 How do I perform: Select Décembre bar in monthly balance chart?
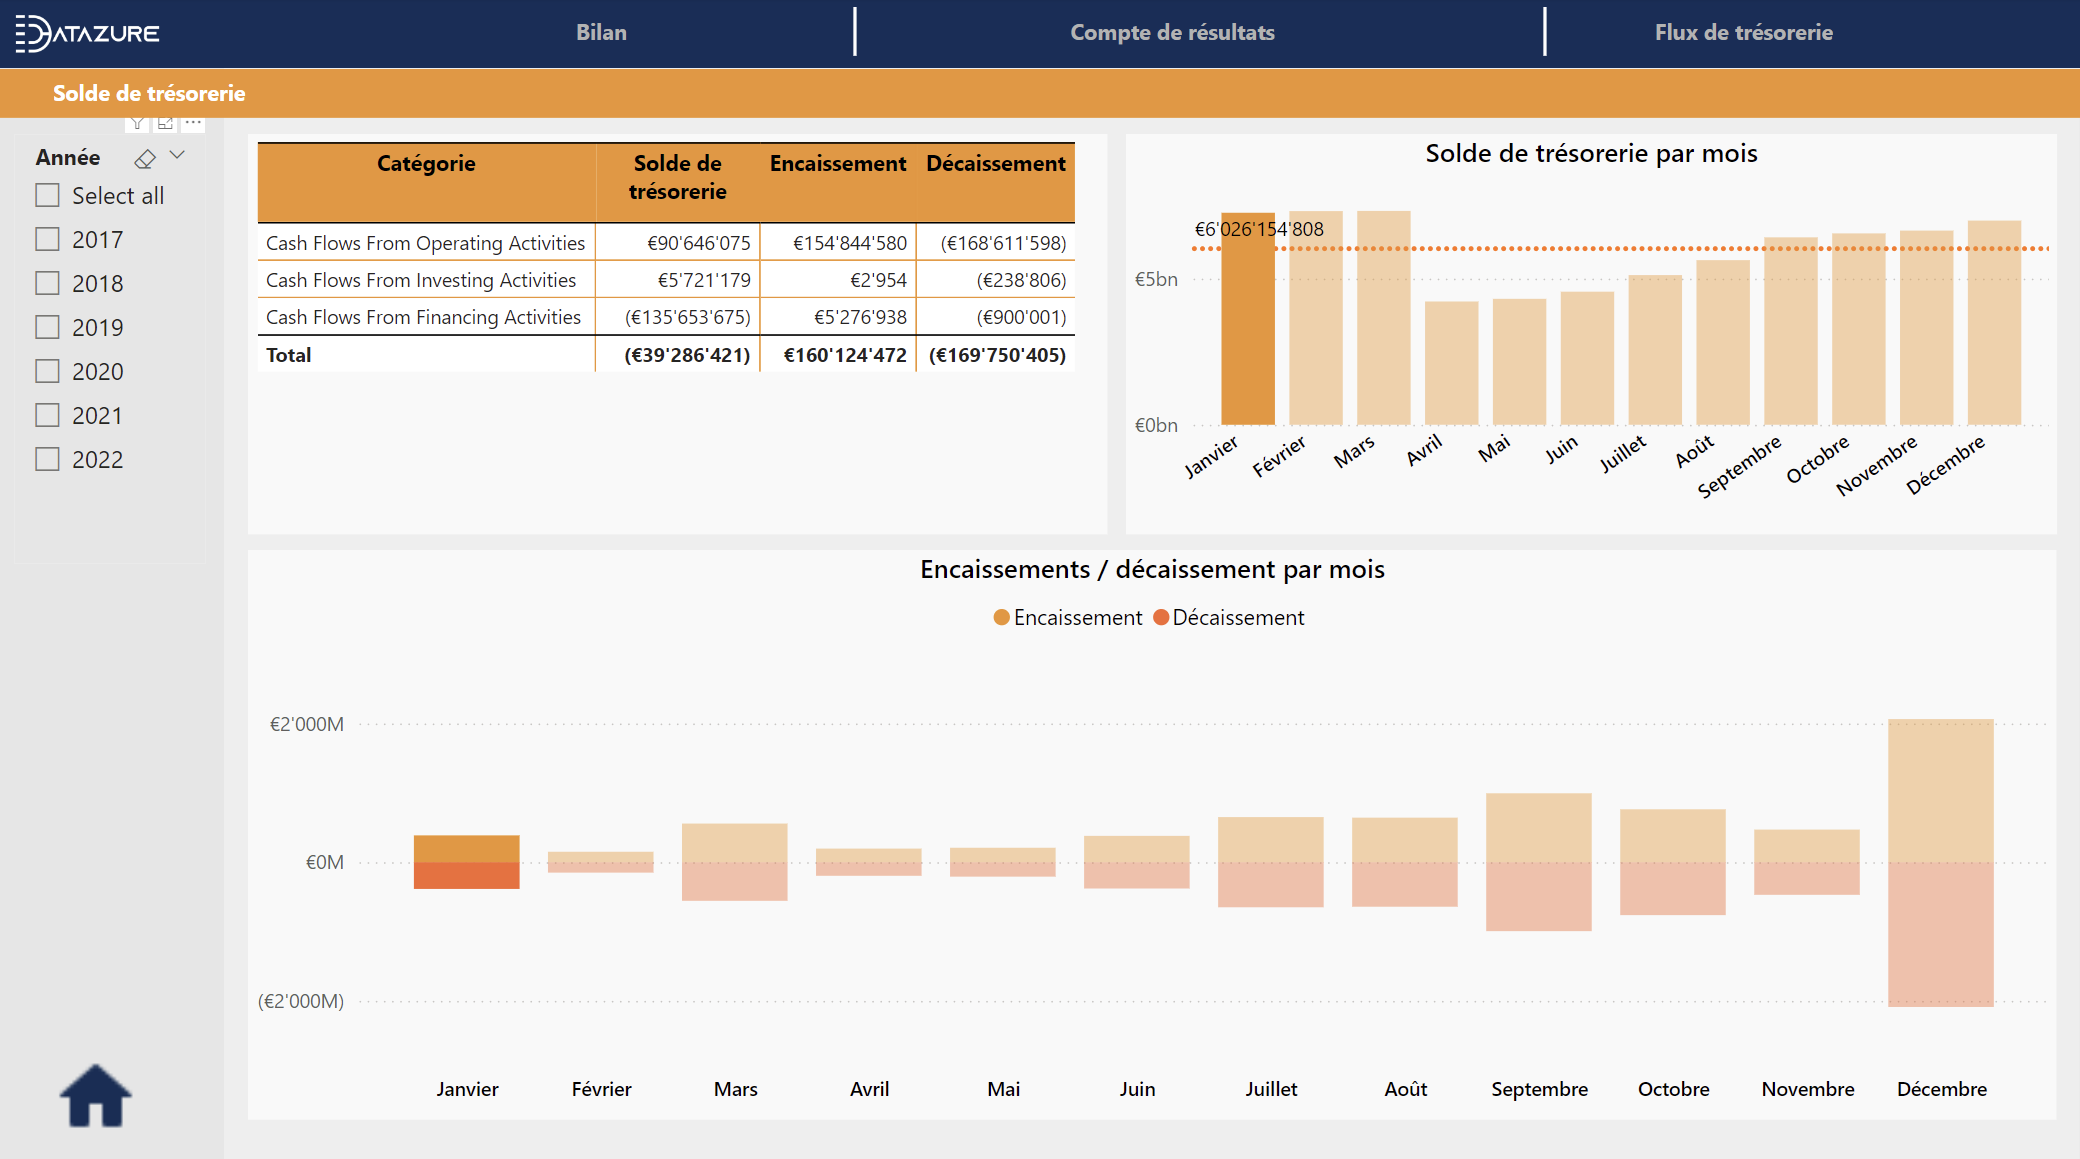coord(1995,323)
